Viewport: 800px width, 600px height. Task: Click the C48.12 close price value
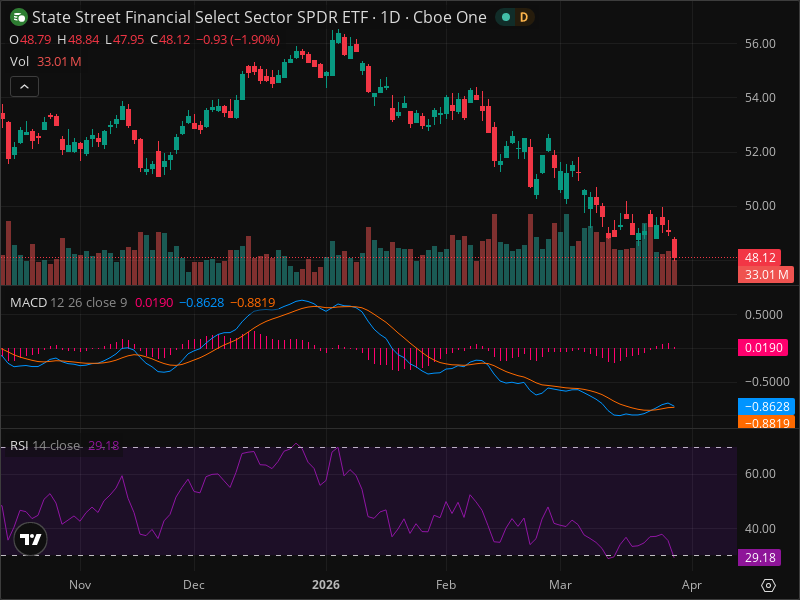pyautogui.click(x=170, y=40)
